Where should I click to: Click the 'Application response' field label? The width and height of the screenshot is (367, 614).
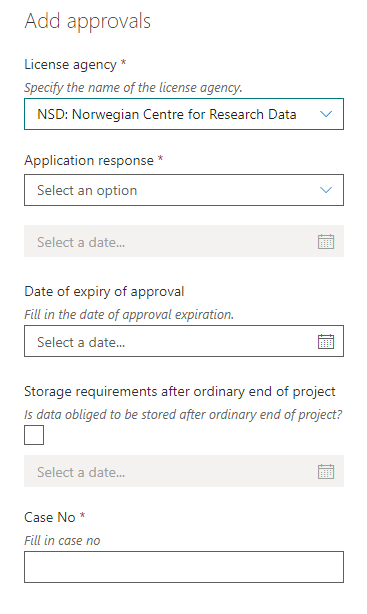coord(89,161)
